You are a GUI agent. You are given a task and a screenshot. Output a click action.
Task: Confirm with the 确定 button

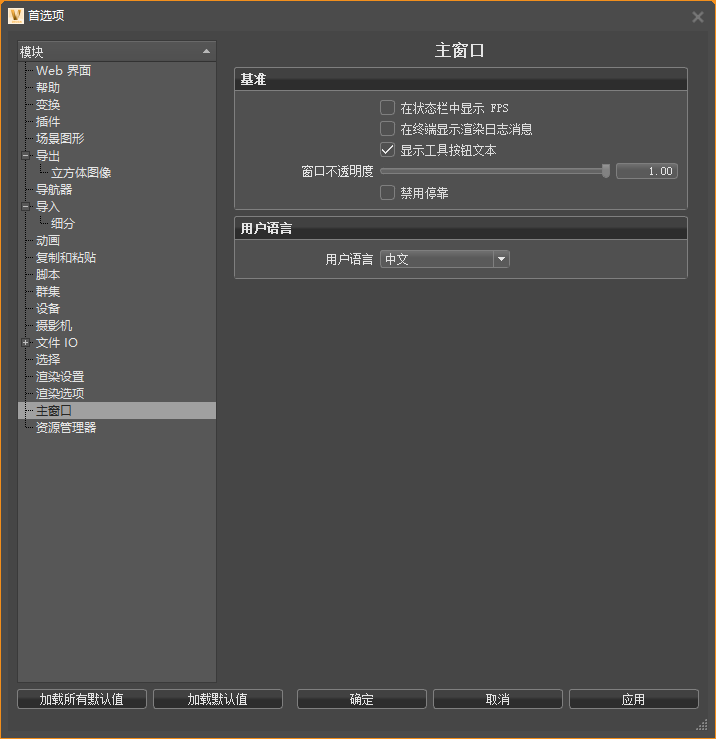coord(362,699)
